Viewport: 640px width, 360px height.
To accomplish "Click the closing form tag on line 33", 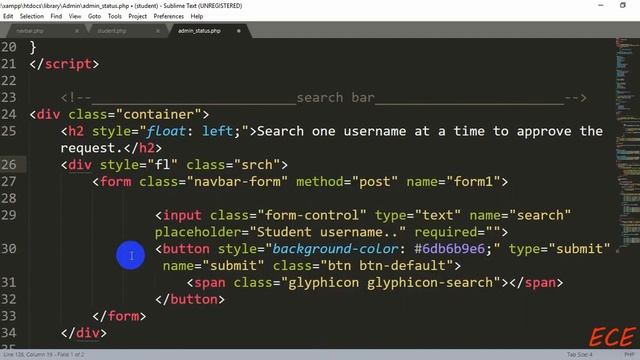I will point(119,316).
